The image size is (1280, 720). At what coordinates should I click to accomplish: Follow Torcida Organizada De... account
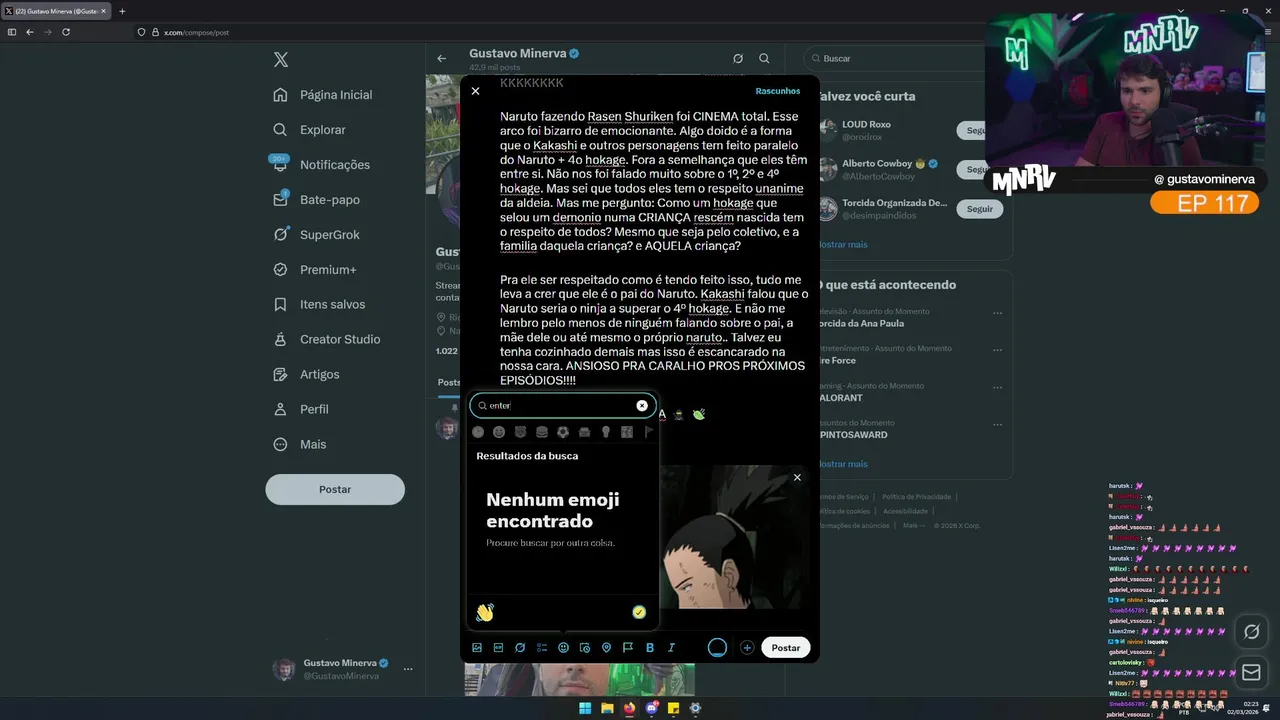pyautogui.click(x=980, y=209)
